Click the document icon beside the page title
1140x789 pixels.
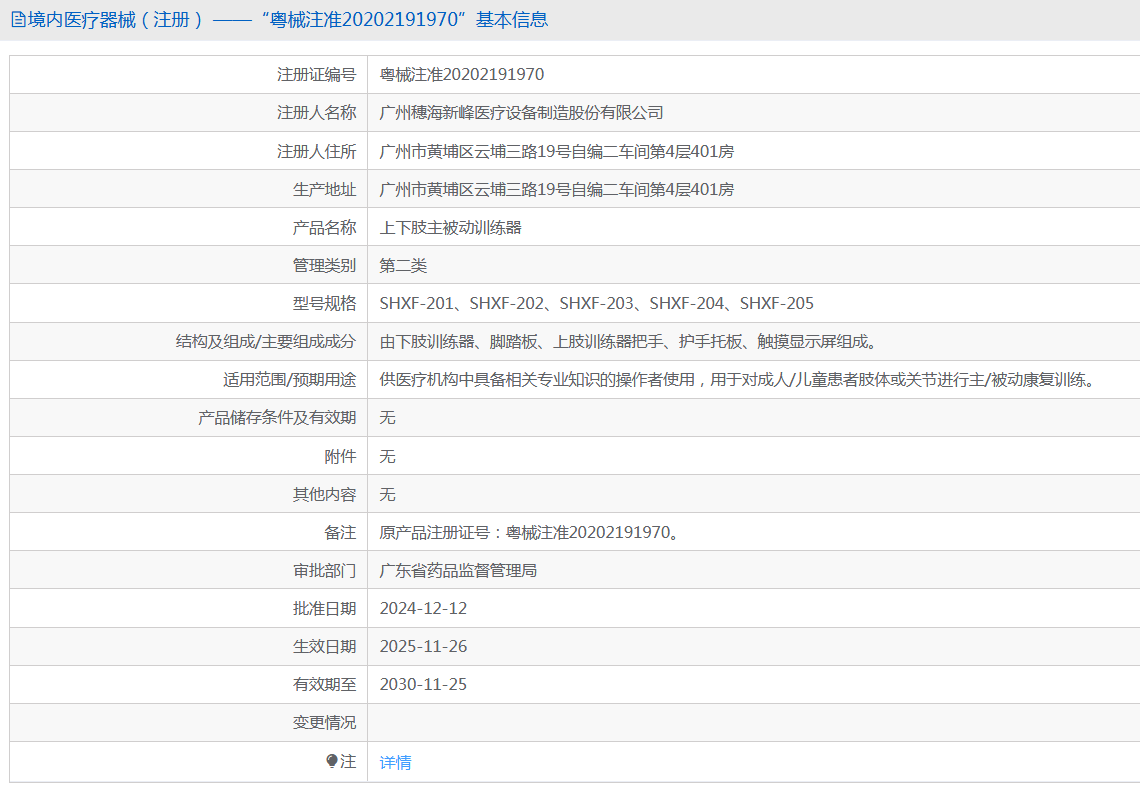pos(18,20)
